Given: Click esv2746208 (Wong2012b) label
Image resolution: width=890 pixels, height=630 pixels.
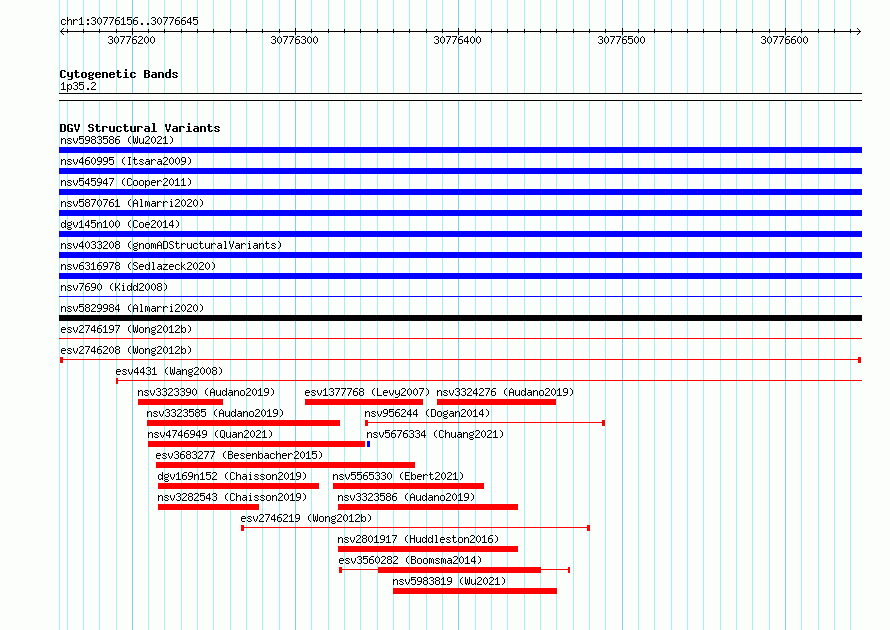Looking at the screenshot, I should 126,350.
